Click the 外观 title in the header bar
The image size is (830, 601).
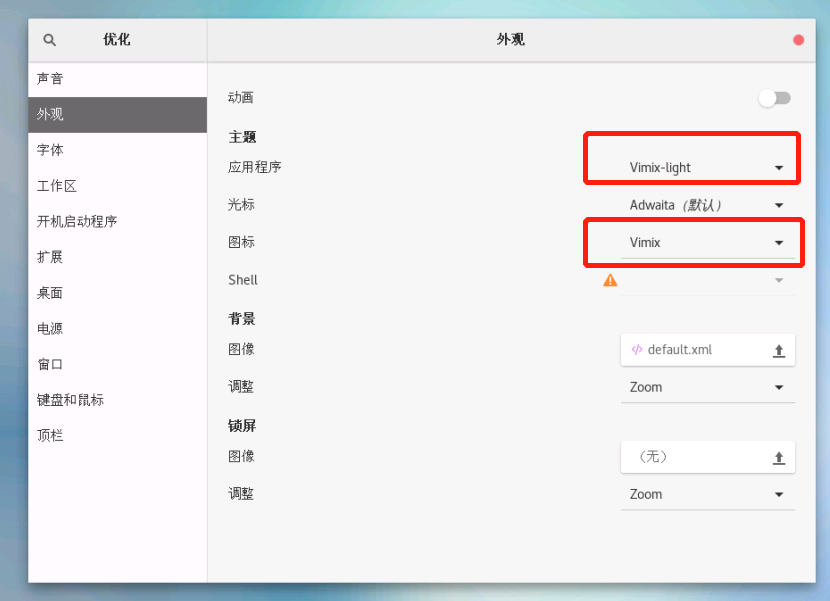pyautogui.click(x=511, y=40)
